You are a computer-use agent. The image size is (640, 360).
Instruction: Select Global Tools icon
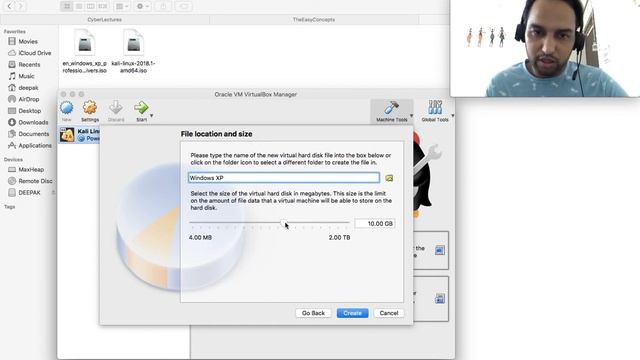pos(435,107)
